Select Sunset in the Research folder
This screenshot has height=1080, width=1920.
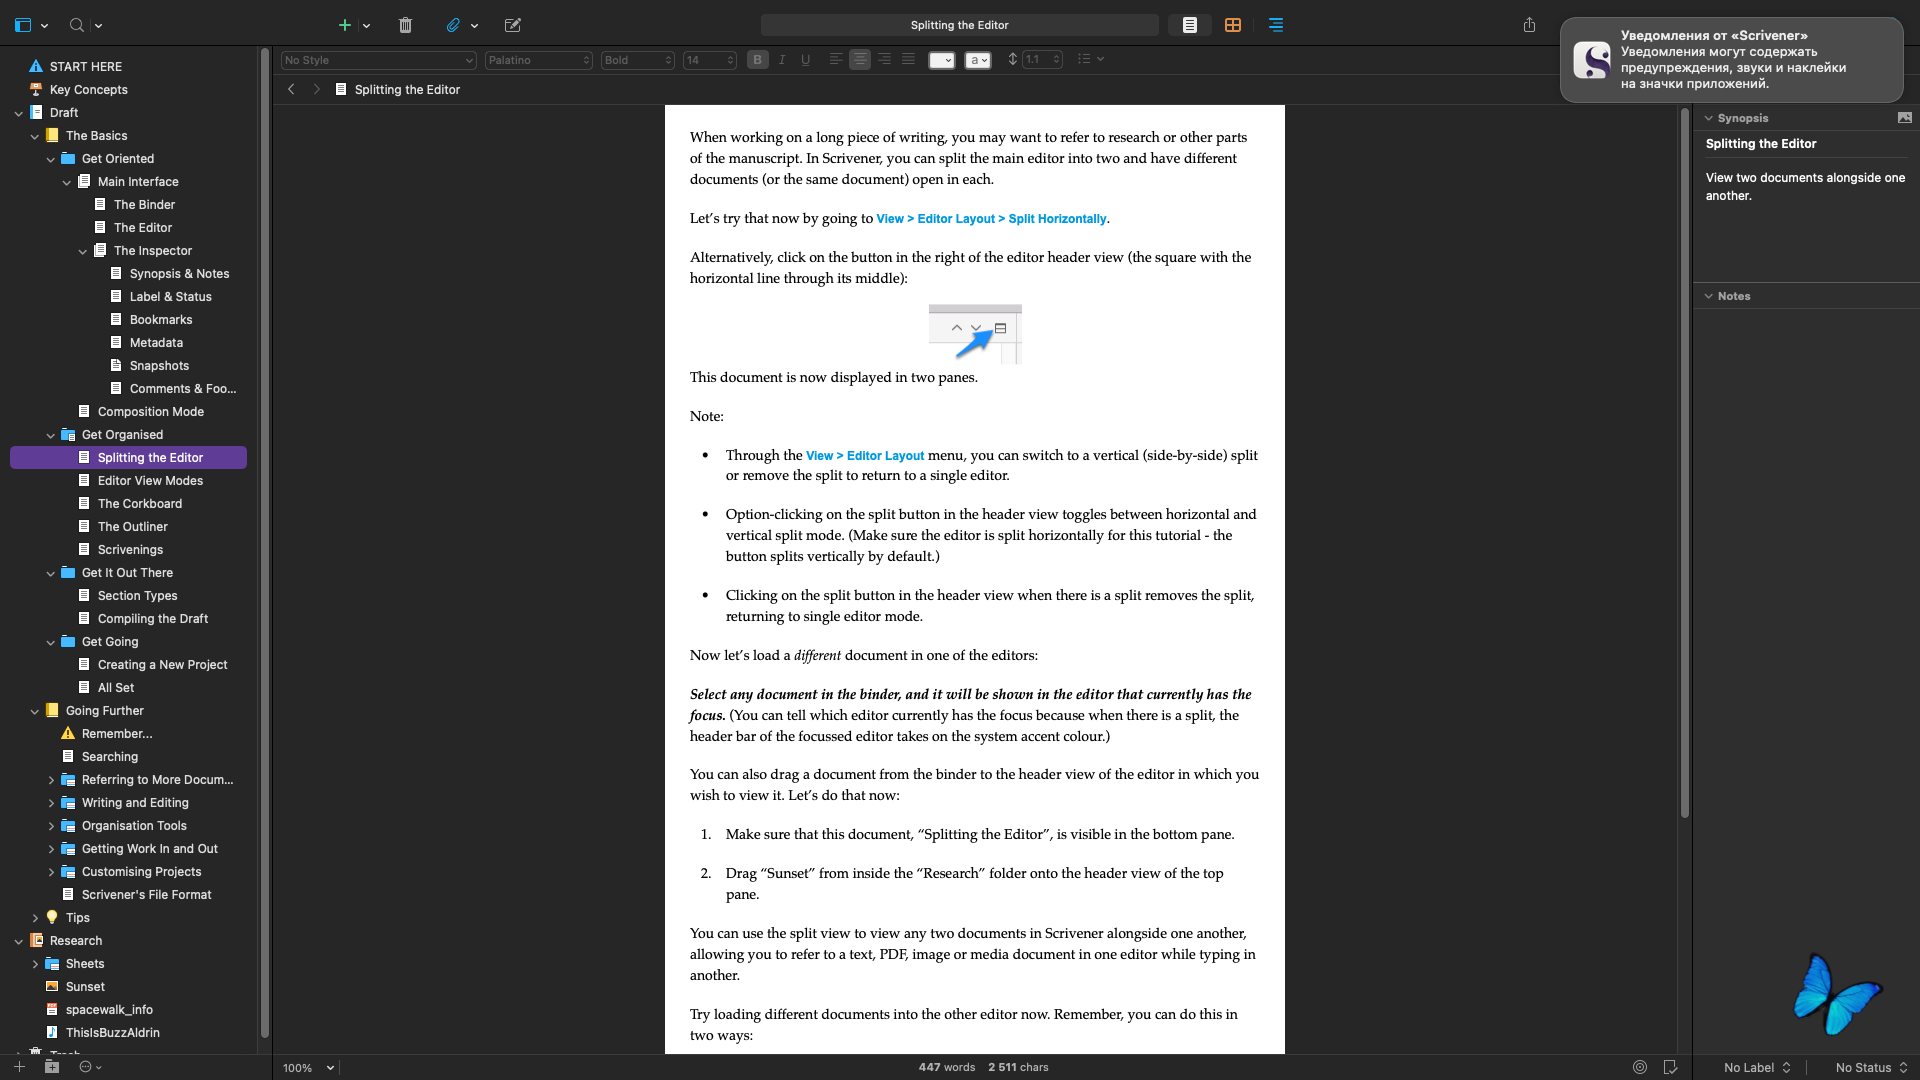[85, 987]
